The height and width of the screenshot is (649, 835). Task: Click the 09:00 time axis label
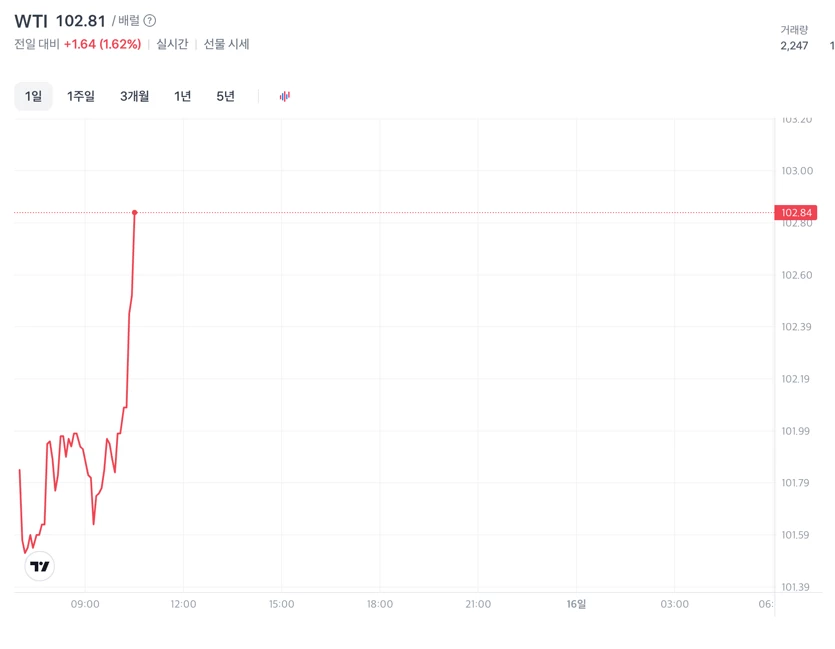[85, 604]
